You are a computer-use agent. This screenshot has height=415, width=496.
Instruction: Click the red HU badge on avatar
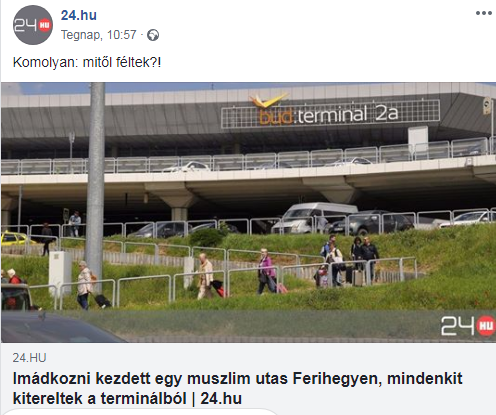(45, 25)
